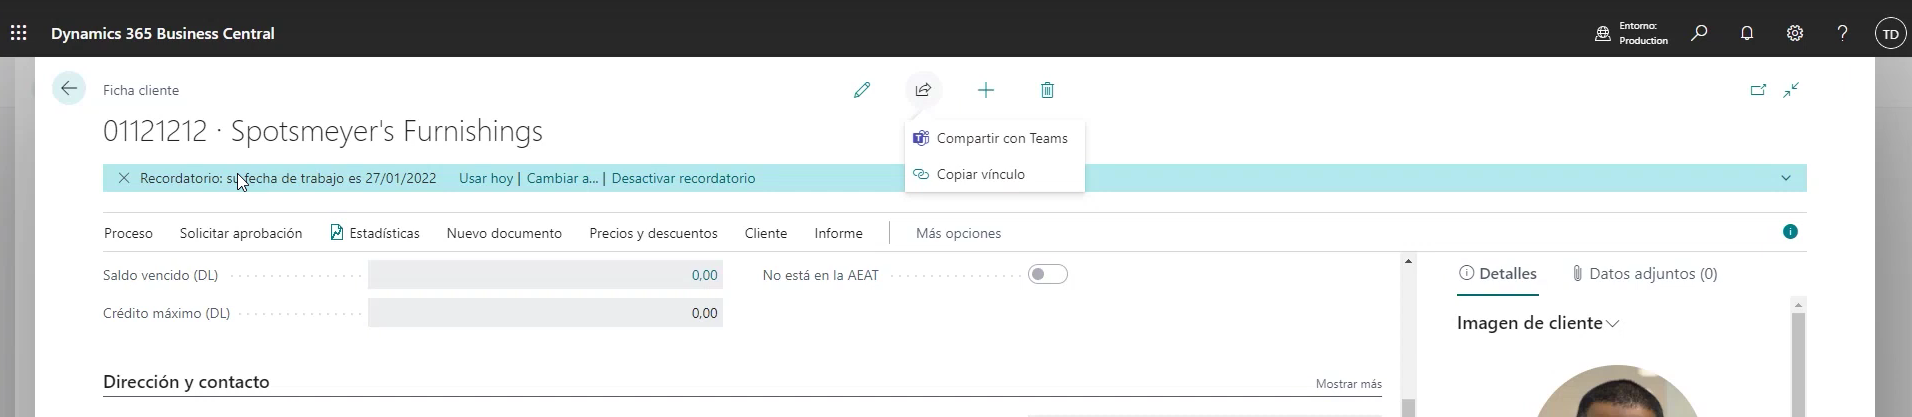
Task: Click the trash delete icon
Action: pyautogui.click(x=1047, y=90)
